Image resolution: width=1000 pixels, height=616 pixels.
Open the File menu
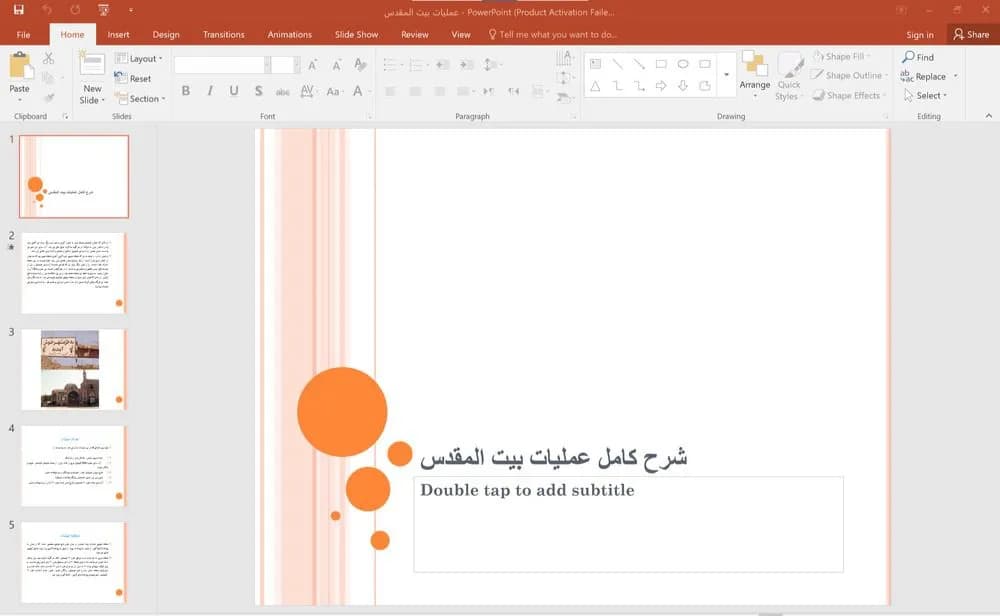pyautogui.click(x=24, y=34)
